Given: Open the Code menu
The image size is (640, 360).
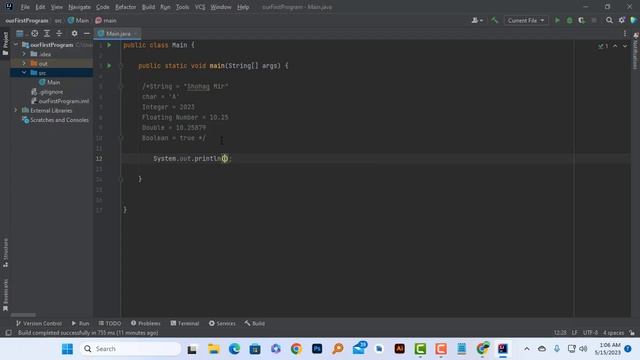Looking at the screenshot, I should tap(102, 7).
